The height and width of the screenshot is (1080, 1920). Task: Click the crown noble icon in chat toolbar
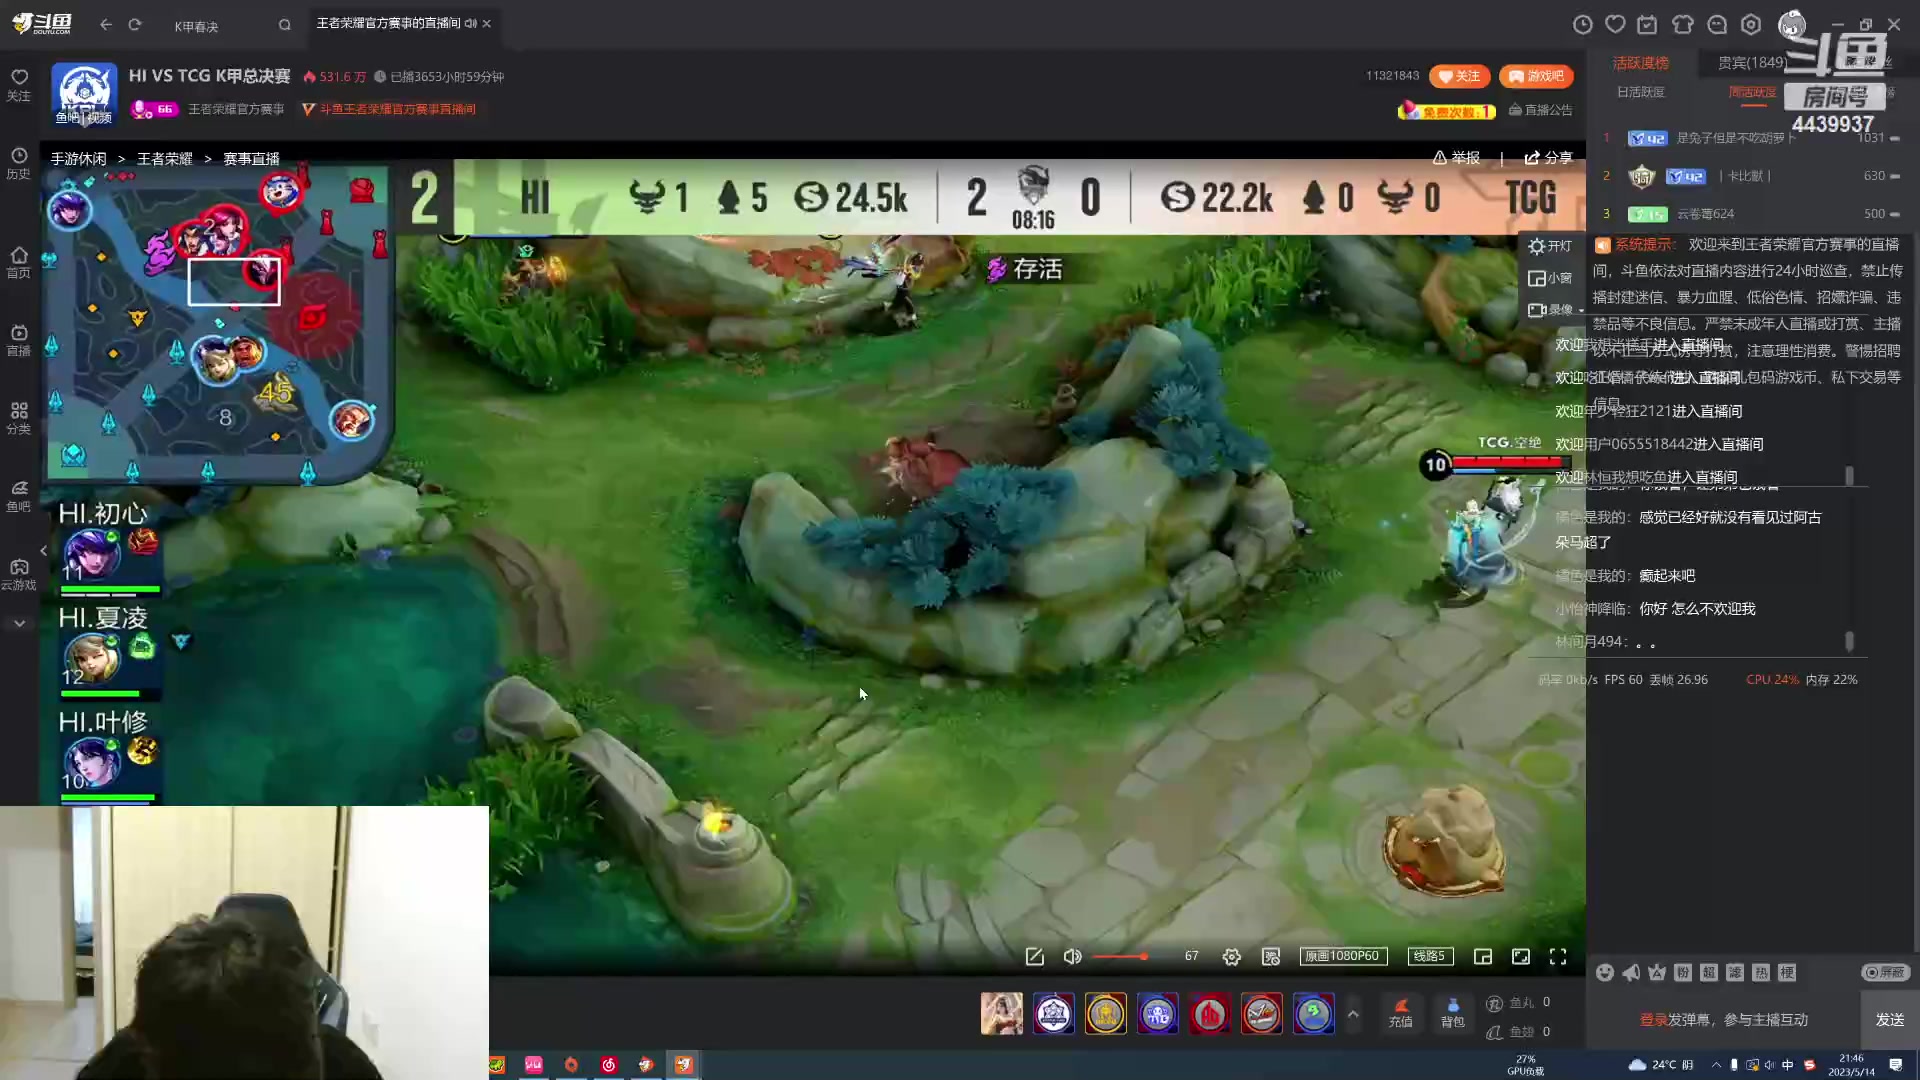pos(1657,972)
